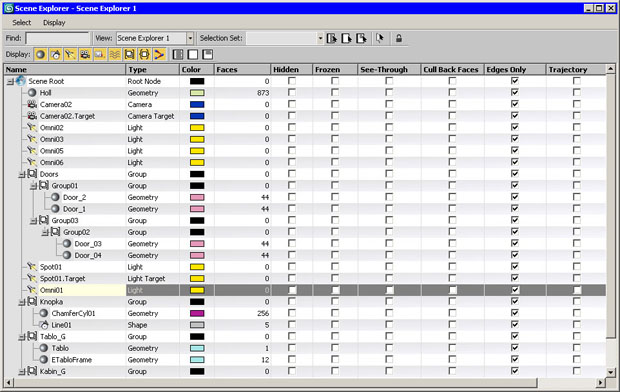Toggle the Display Geometry filter icon
This screenshot has width=620, height=392.
(x=40, y=54)
